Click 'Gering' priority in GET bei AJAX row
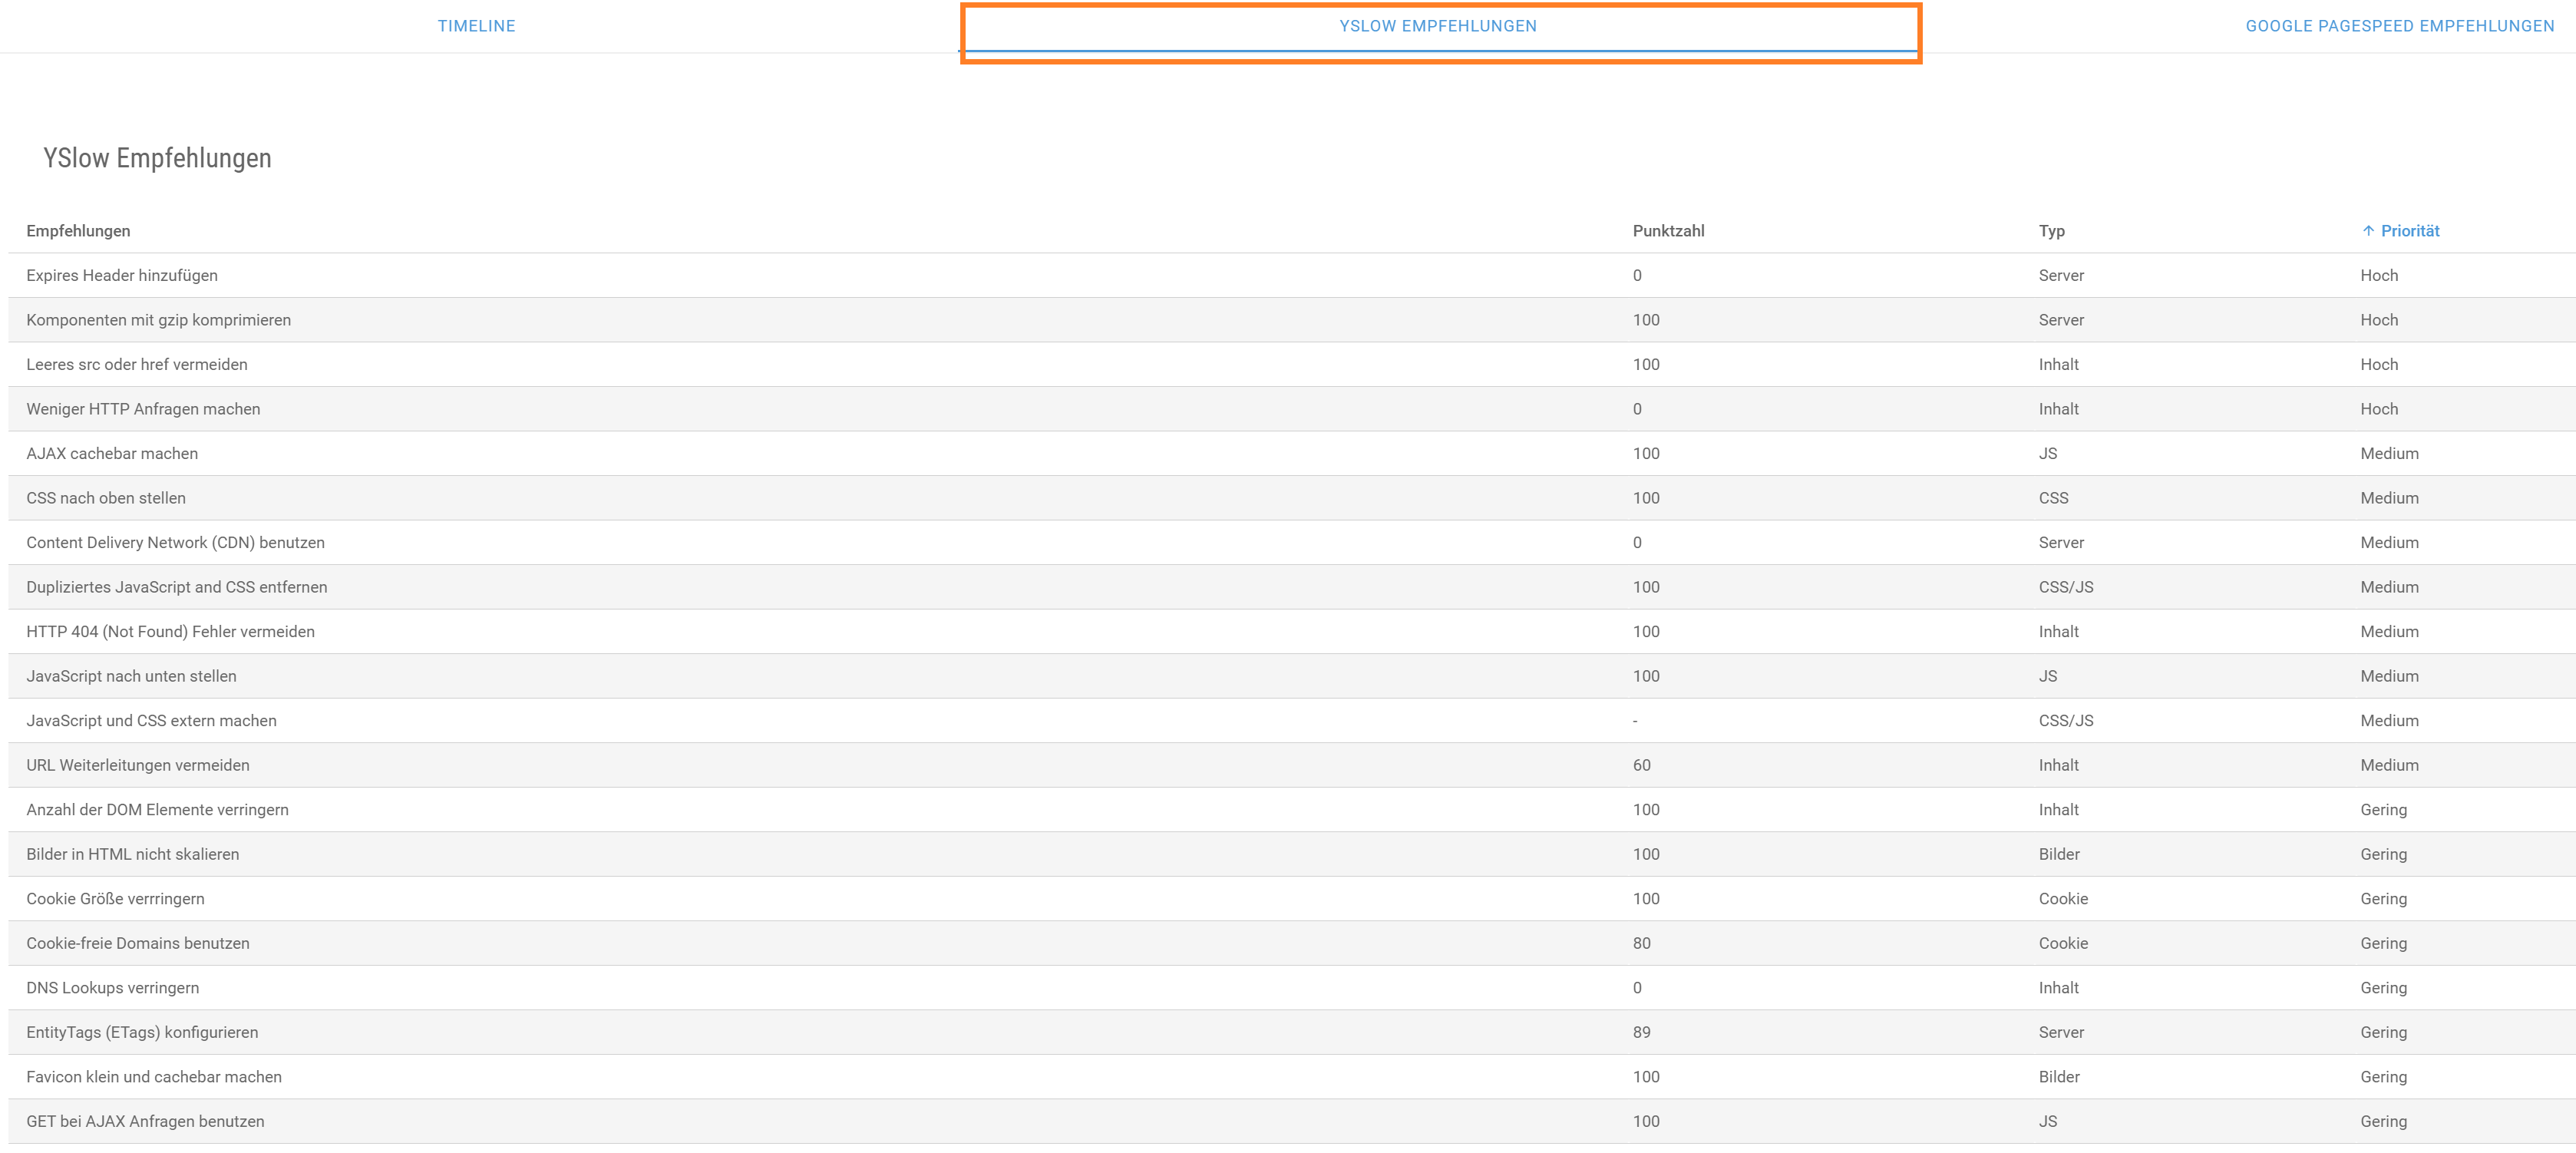The width and height of the screenshot is (2576, 1153). click(x=2383, y=1121)
